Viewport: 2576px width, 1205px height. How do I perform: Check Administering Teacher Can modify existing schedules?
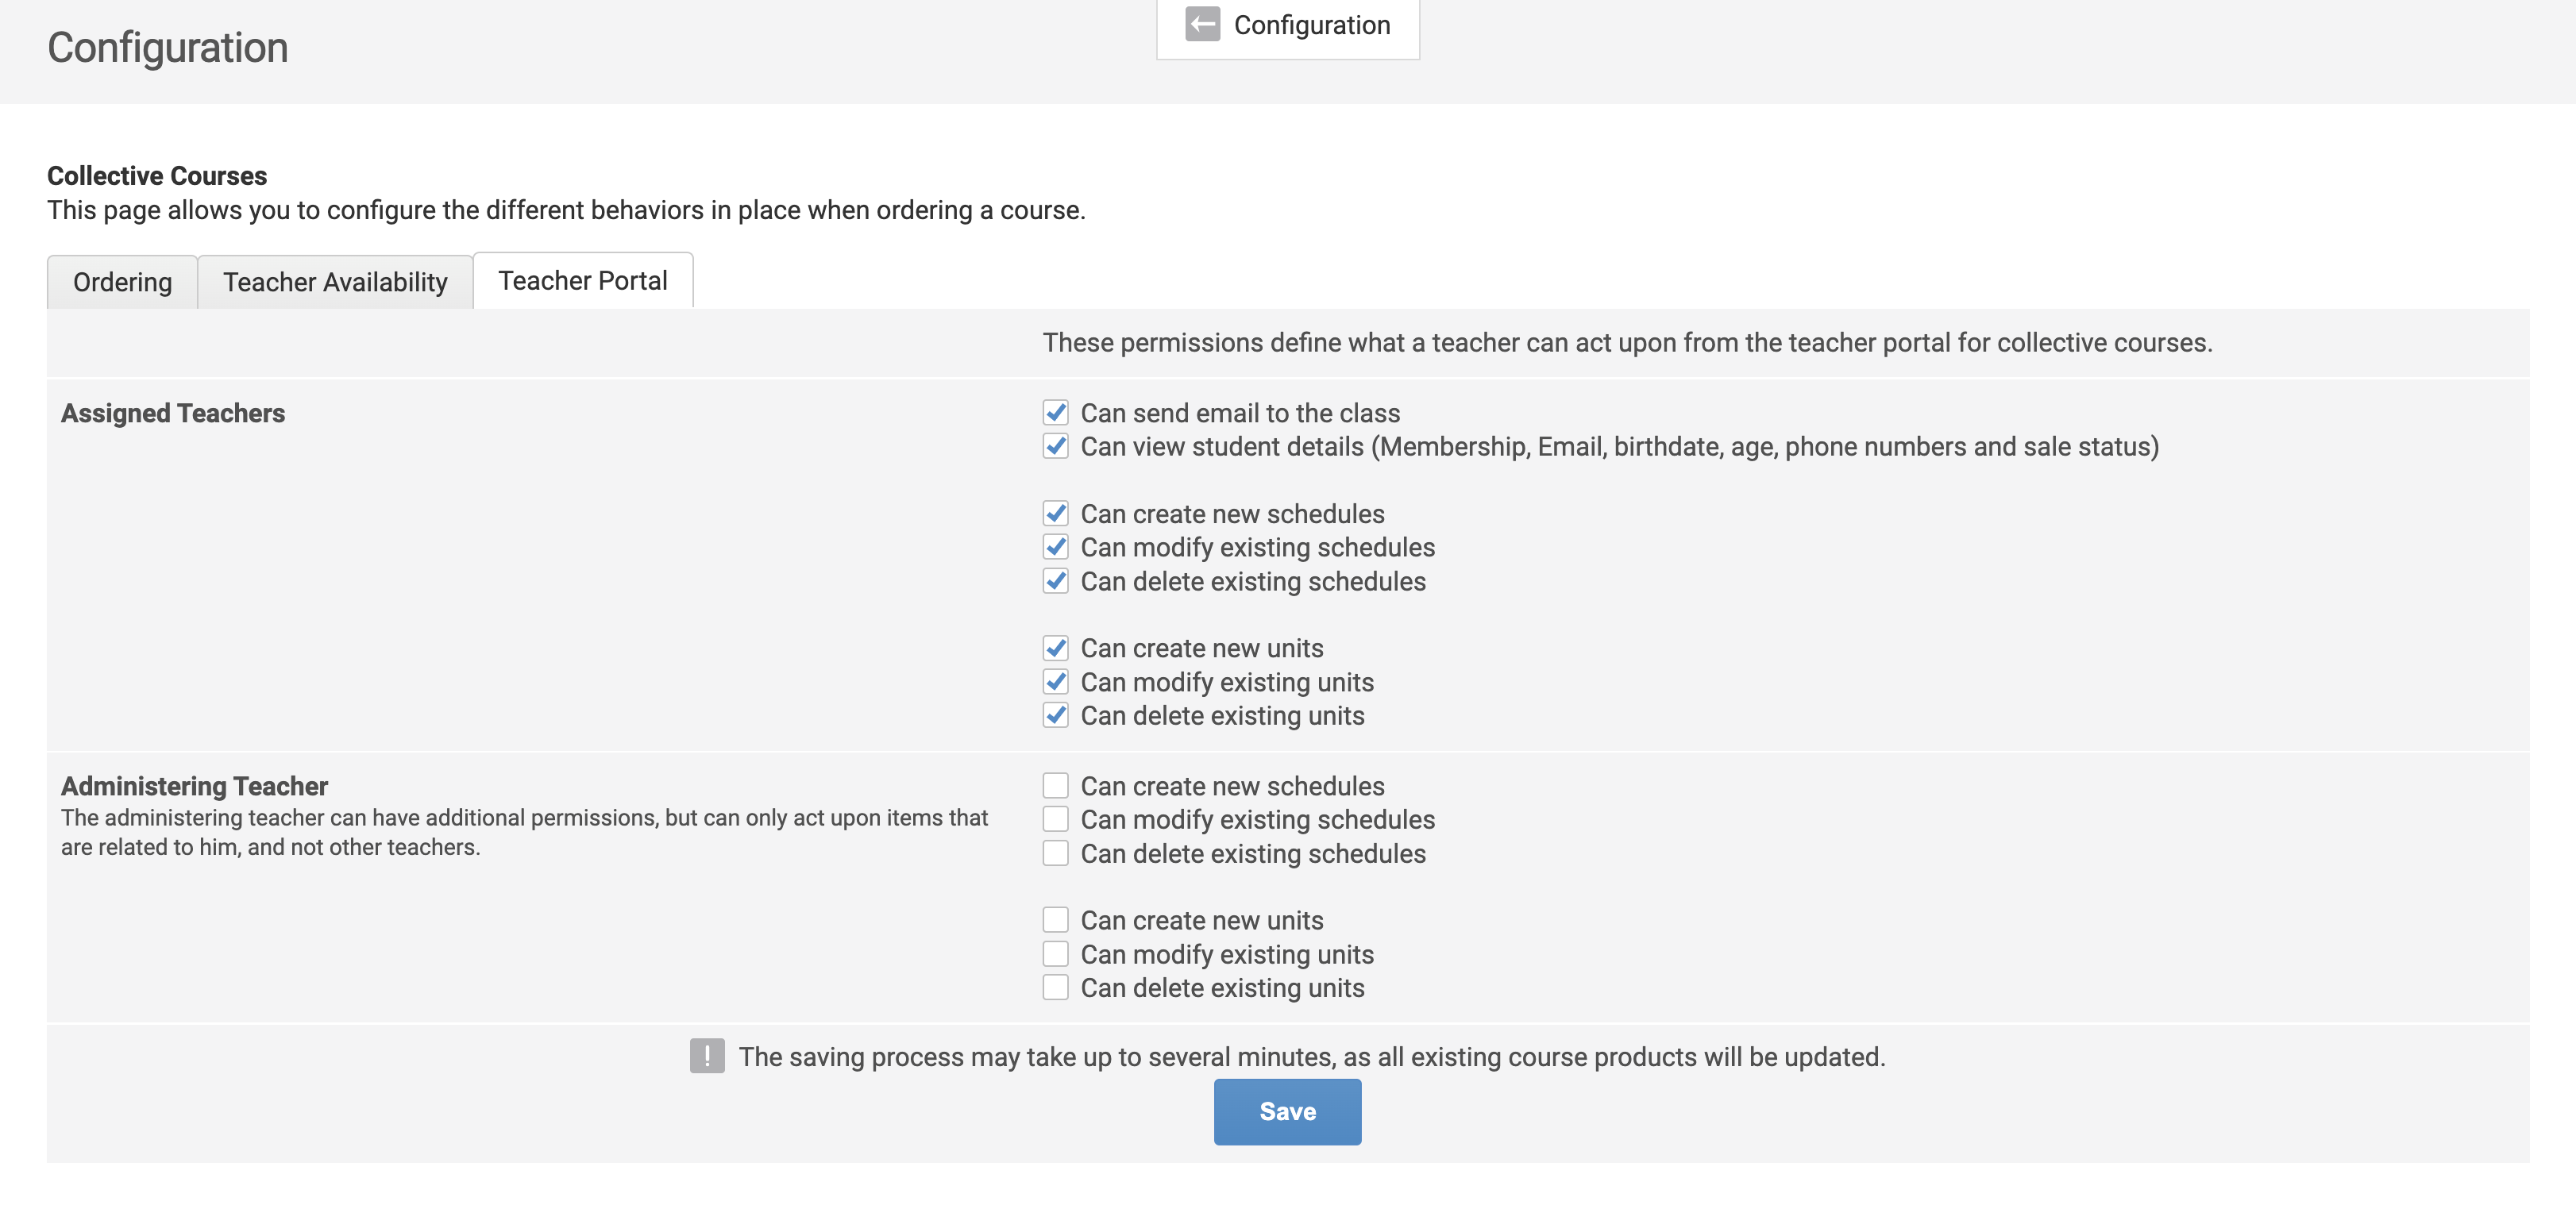pyautogui.click(x=1055, y=820)
